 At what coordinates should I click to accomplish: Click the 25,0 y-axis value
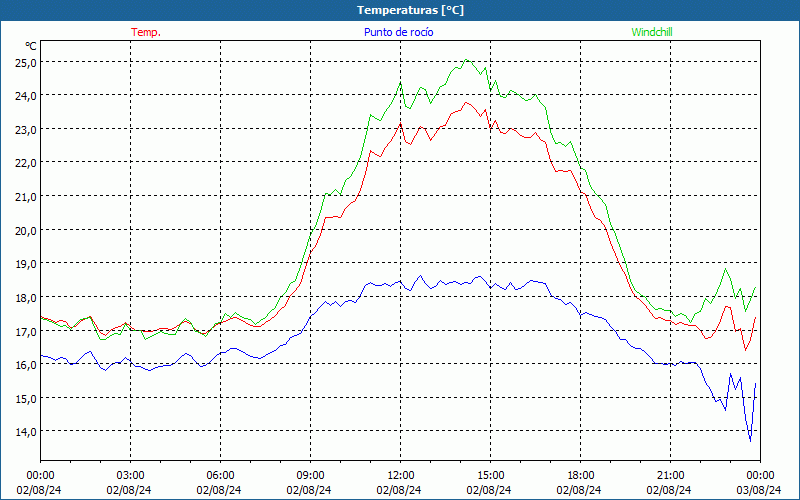point(26,63)
